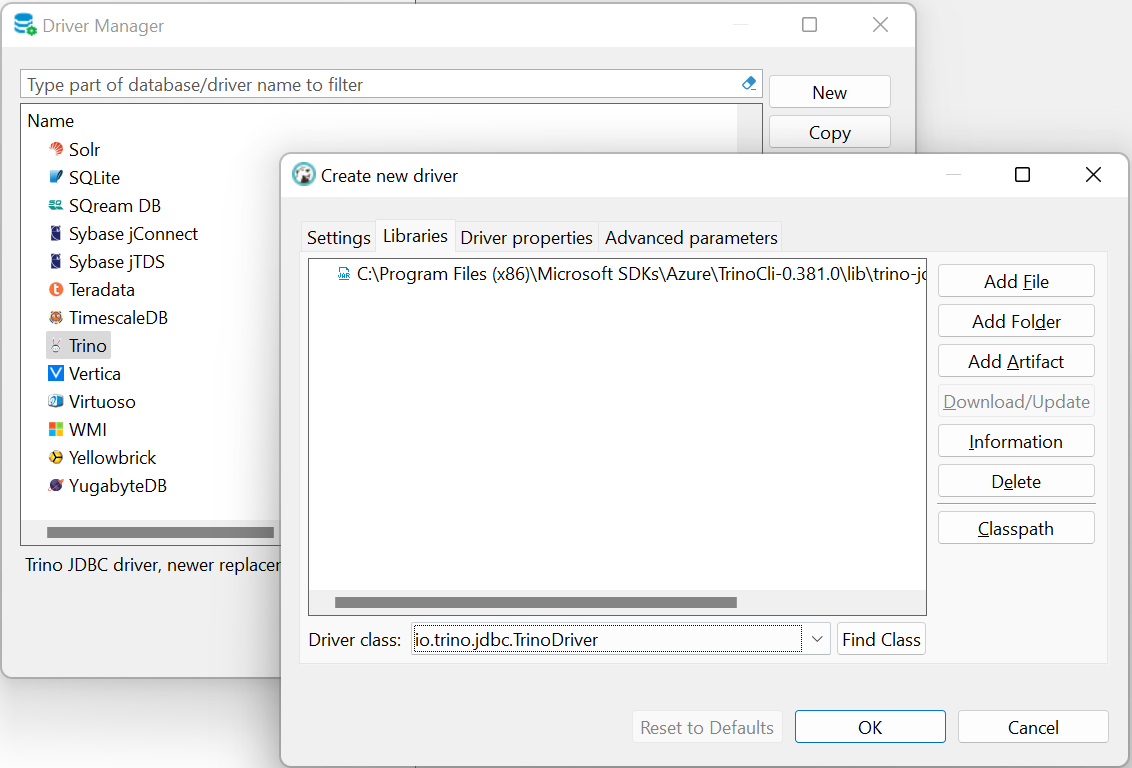
Task: Click New in Driver Manager
Action: (830, 92)
